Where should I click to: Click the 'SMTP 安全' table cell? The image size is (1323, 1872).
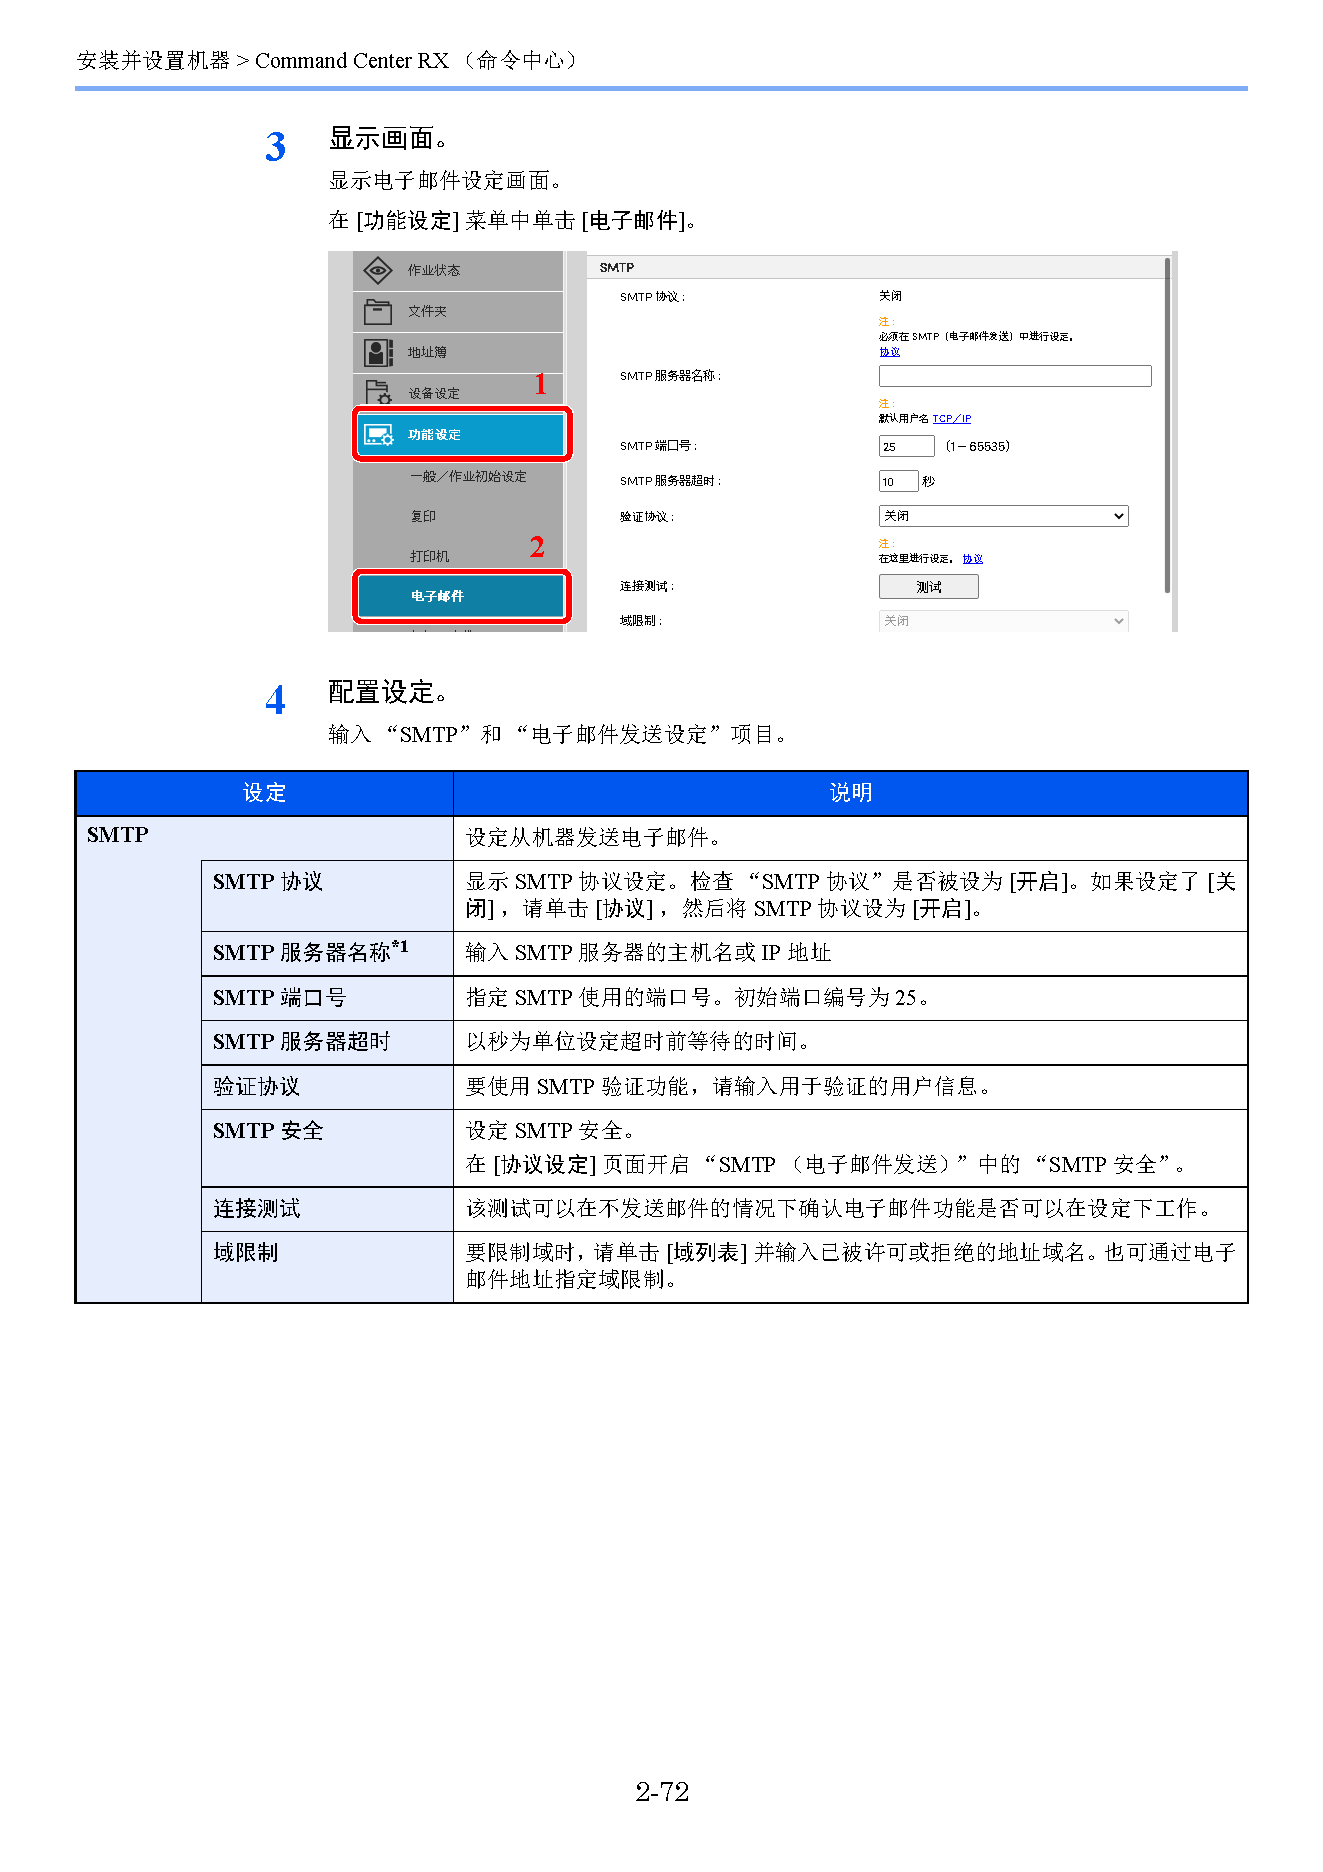pos(327,1148)
